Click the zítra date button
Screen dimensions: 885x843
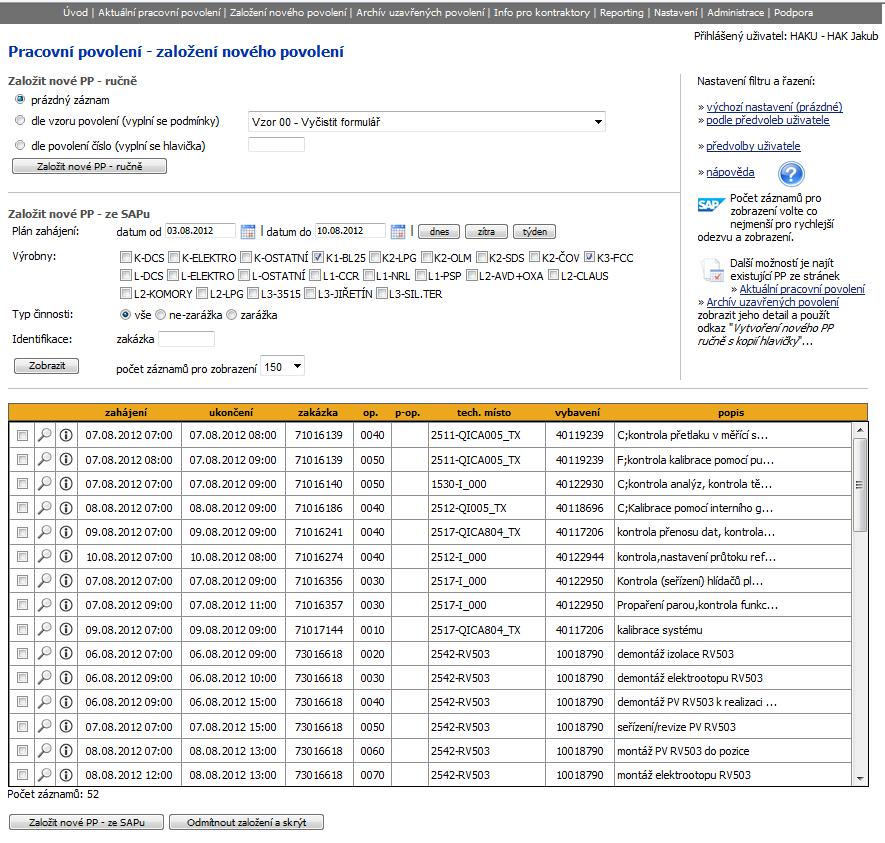tap(486, 231)
